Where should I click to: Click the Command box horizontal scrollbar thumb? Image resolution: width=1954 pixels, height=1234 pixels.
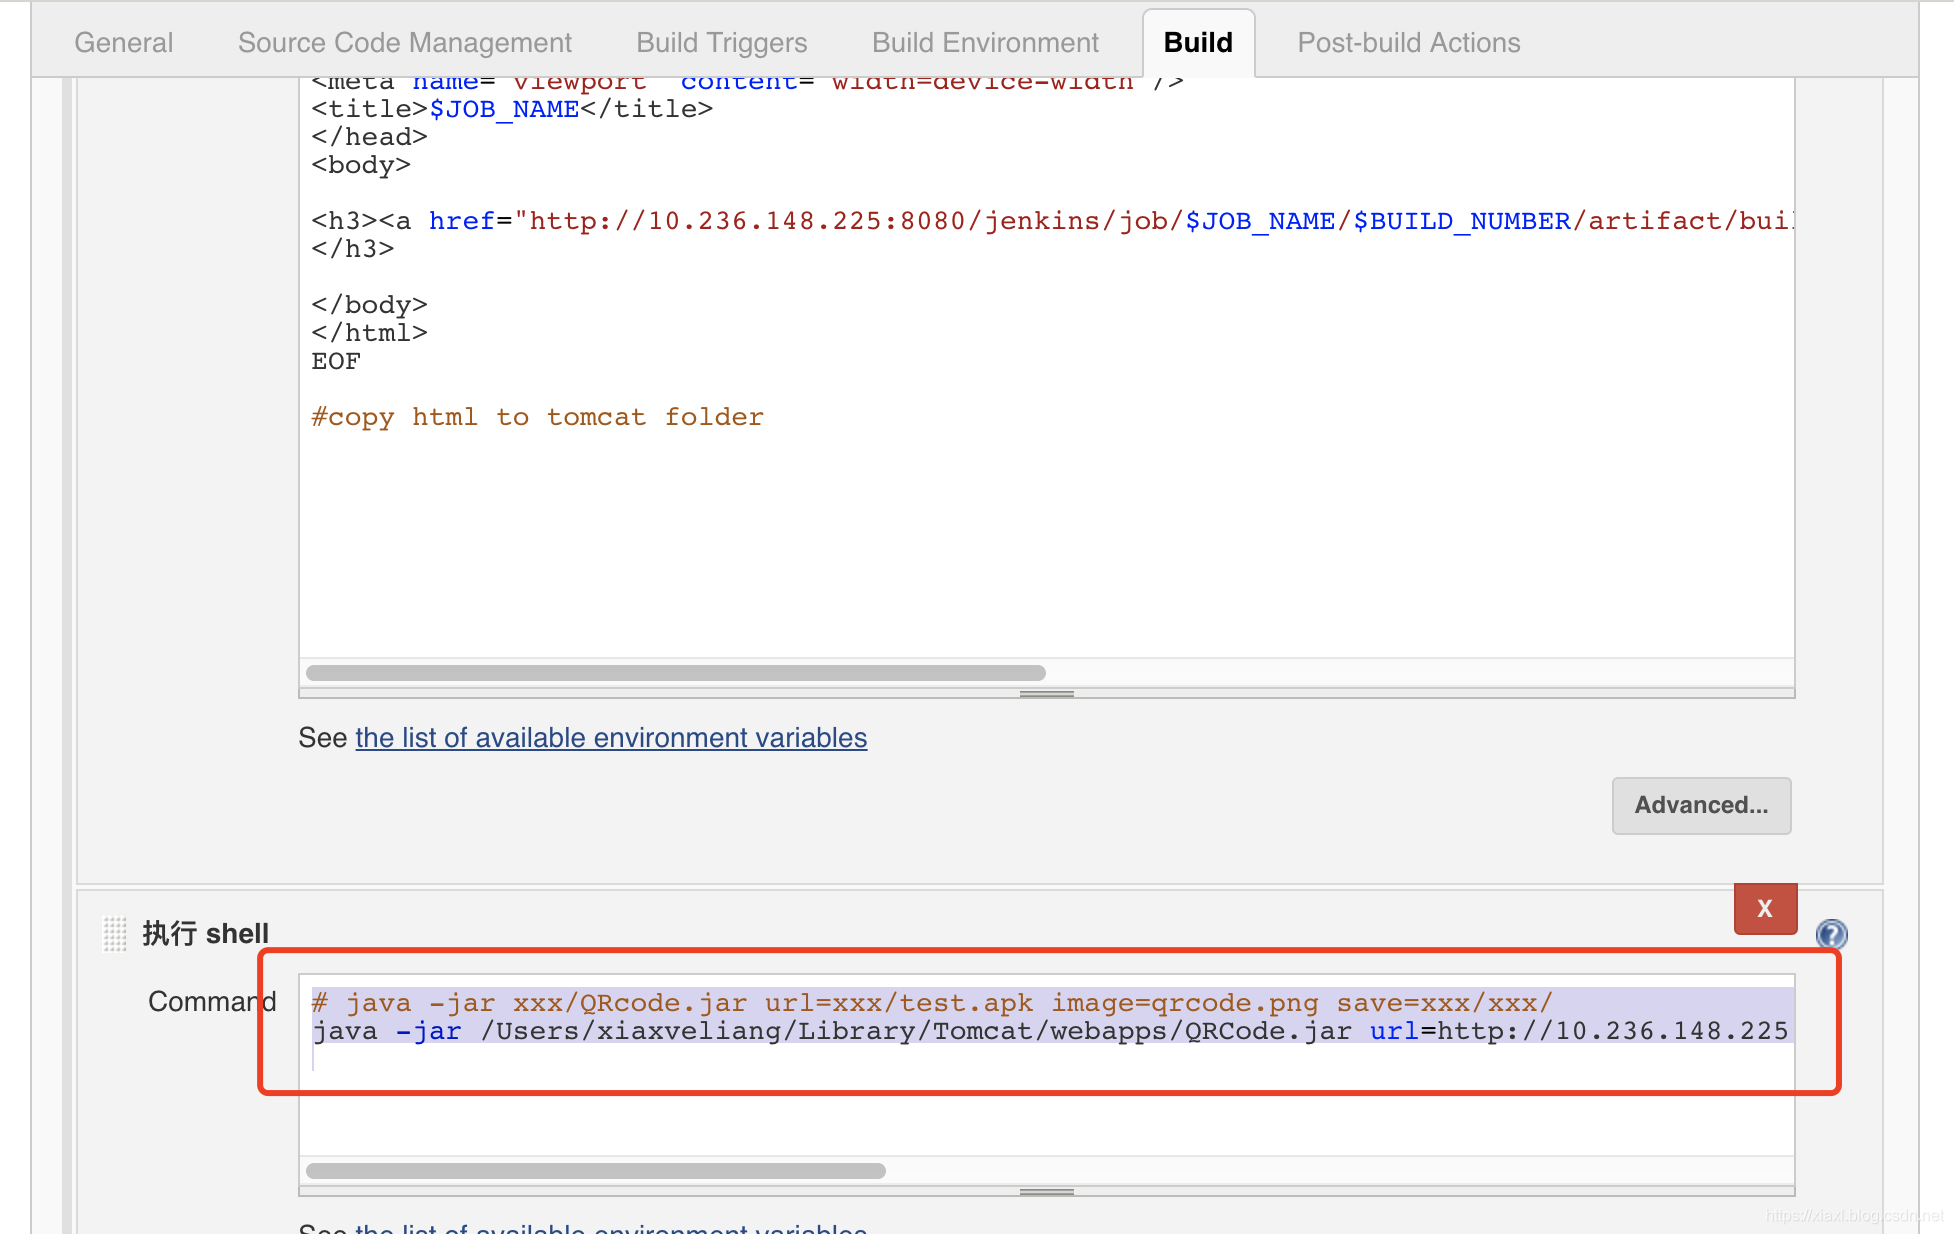[595, 1171]
